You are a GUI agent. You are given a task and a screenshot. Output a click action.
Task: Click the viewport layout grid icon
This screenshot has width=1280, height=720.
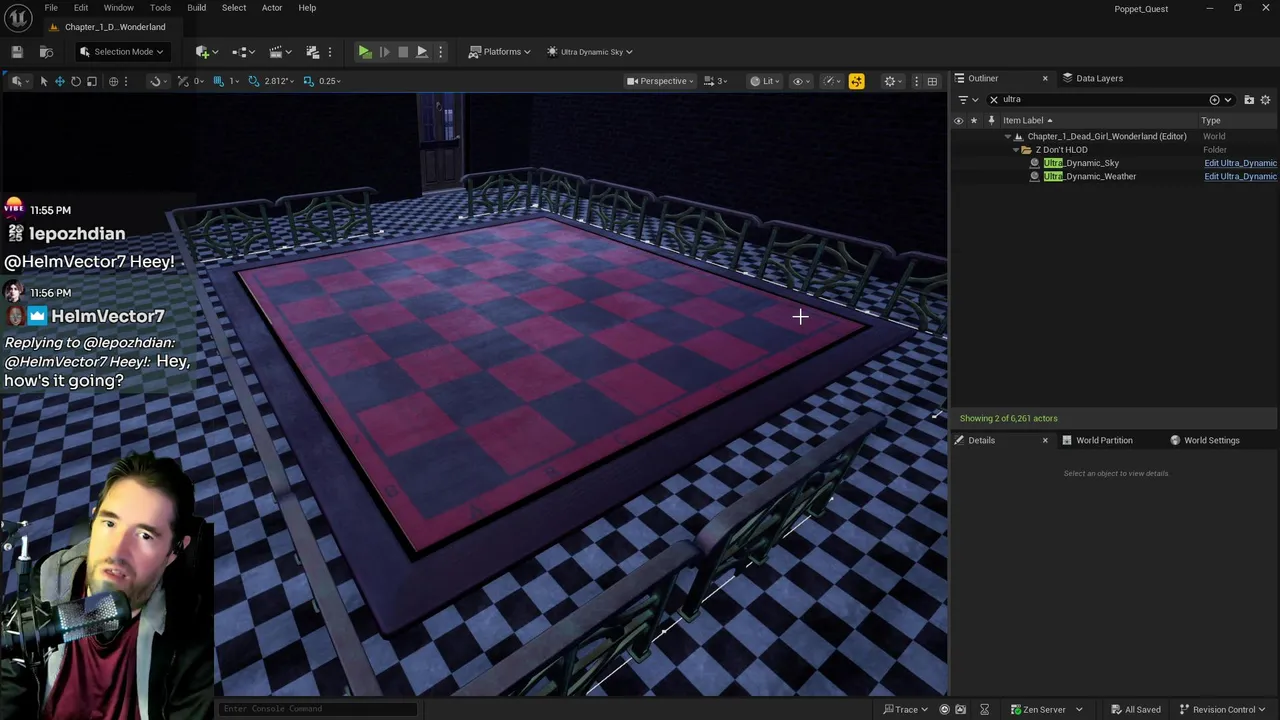[932, 81]
